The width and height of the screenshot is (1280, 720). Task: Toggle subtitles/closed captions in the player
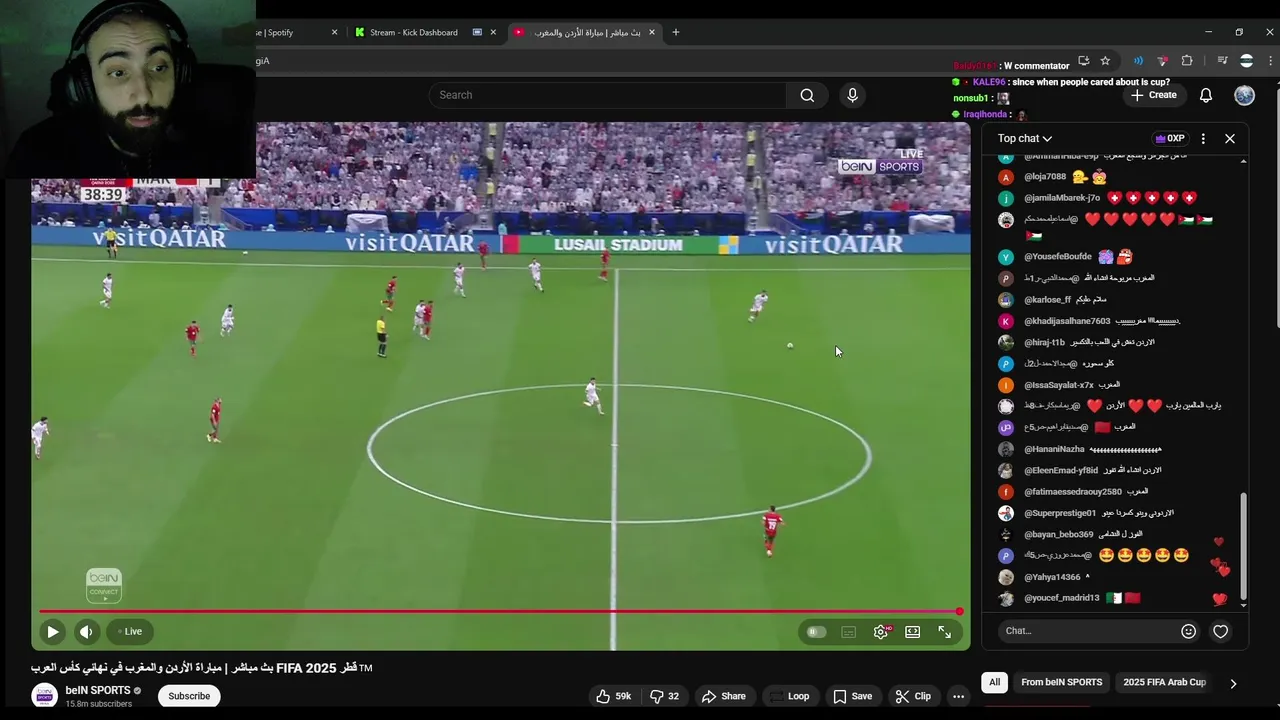[849, 632]
